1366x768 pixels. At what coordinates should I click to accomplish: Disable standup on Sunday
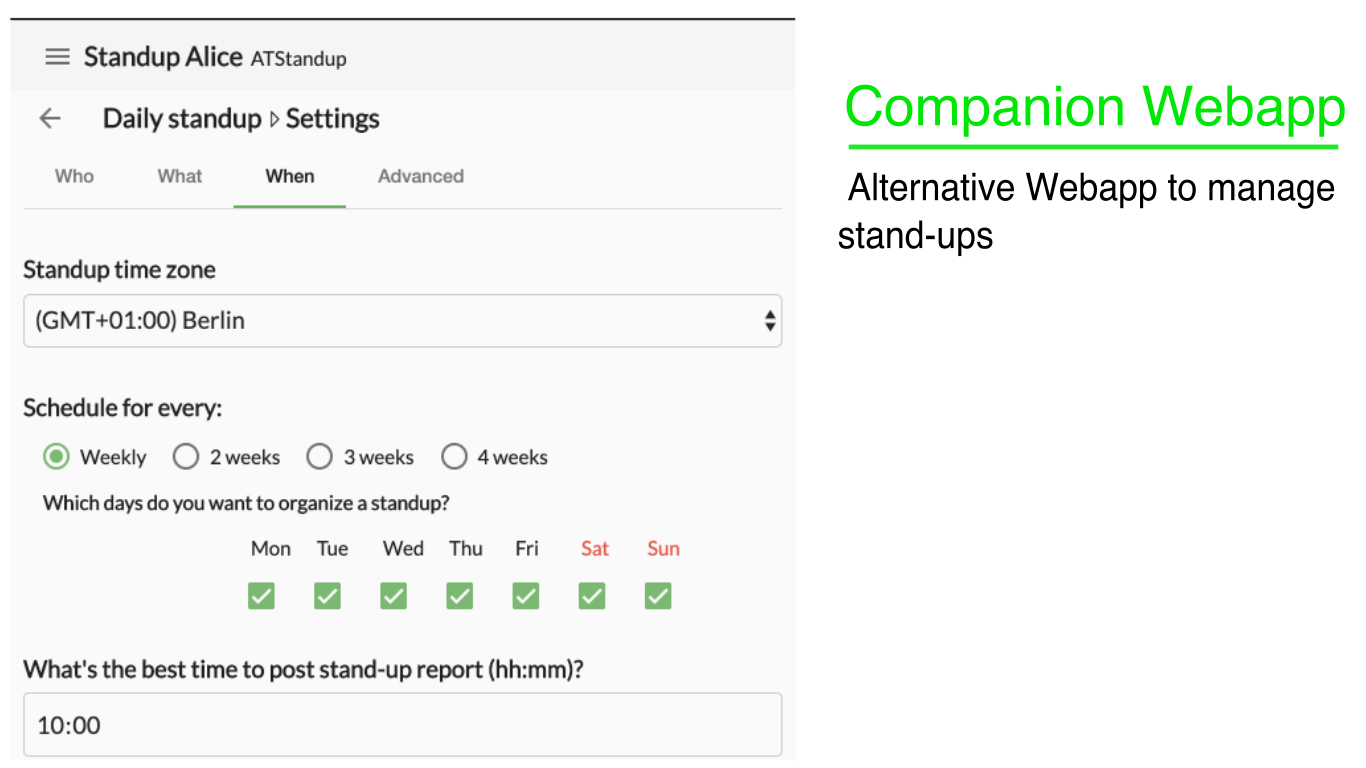[657, 596]
